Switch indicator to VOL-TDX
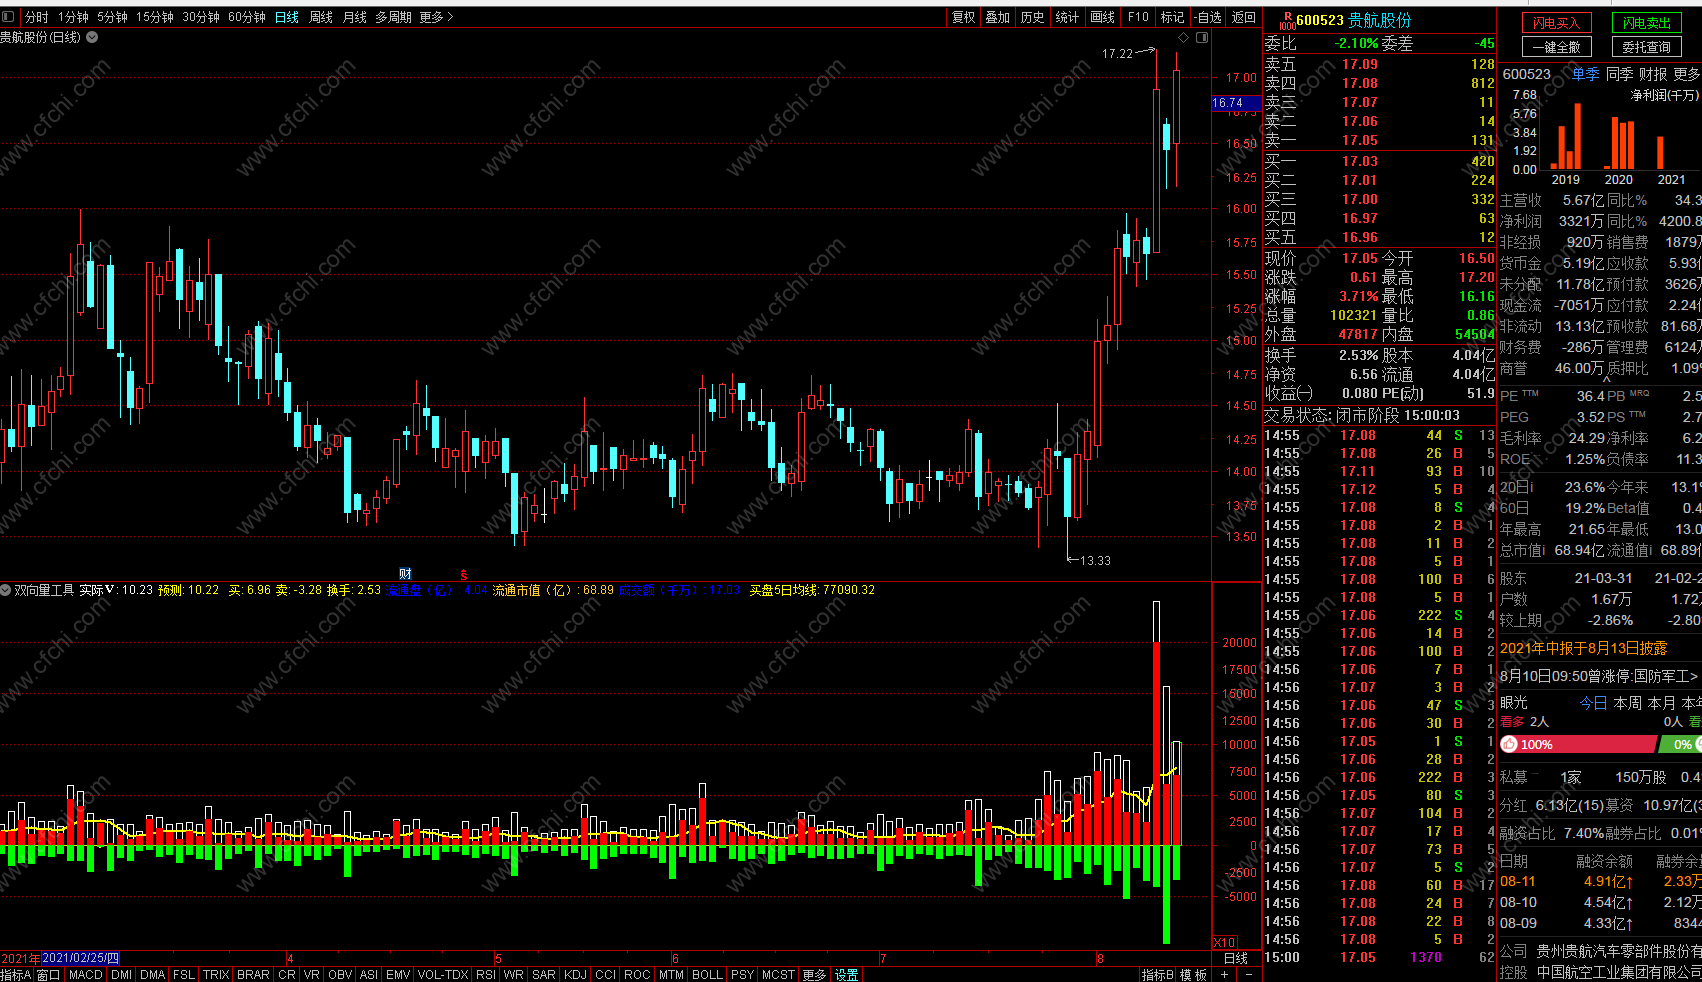 443,975
